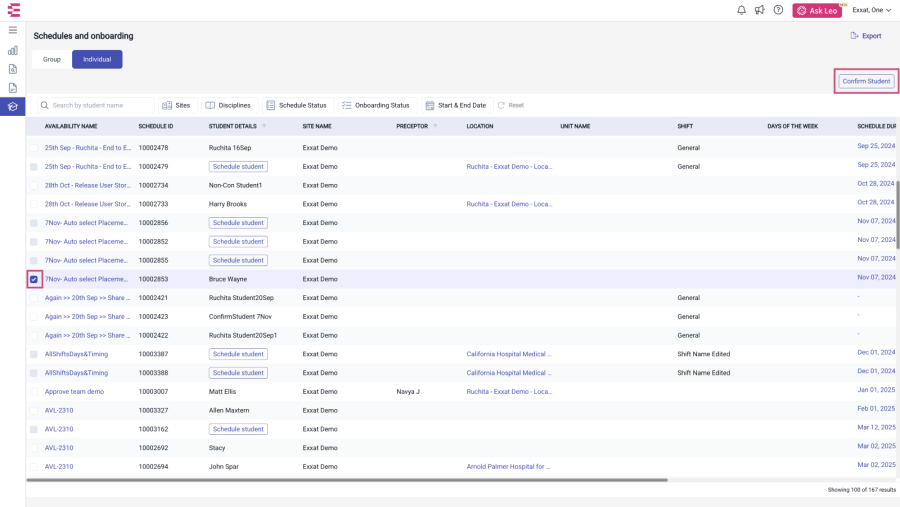
Task: Open availability link for Bruce Wayne row
Action: [x=87, y=279]
